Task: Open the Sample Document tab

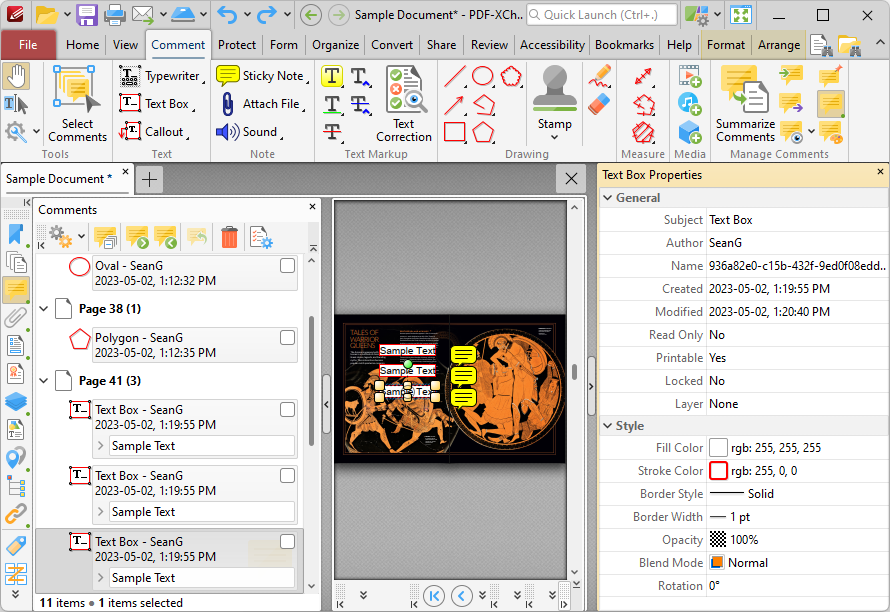Action: click(59, 179)
